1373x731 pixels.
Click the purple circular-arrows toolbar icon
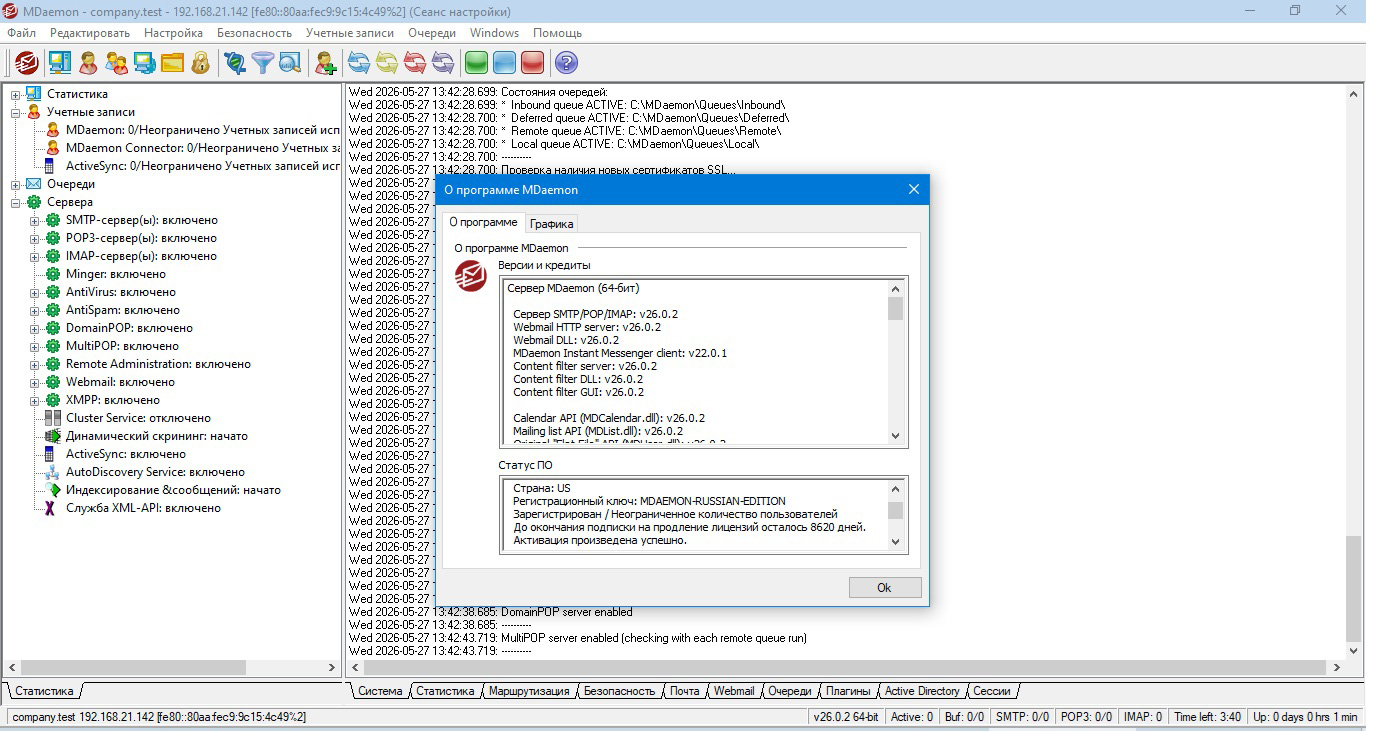[442, 63]
